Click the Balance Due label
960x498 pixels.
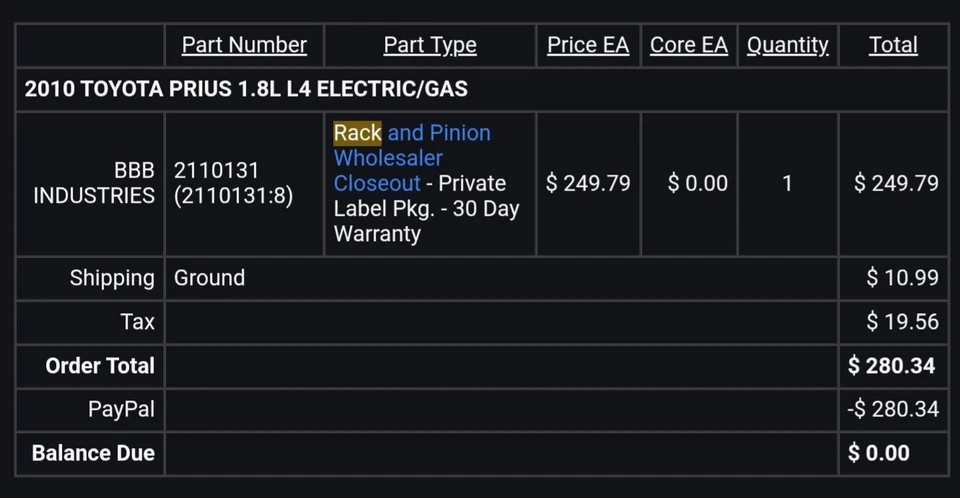(x=93, y=453)
